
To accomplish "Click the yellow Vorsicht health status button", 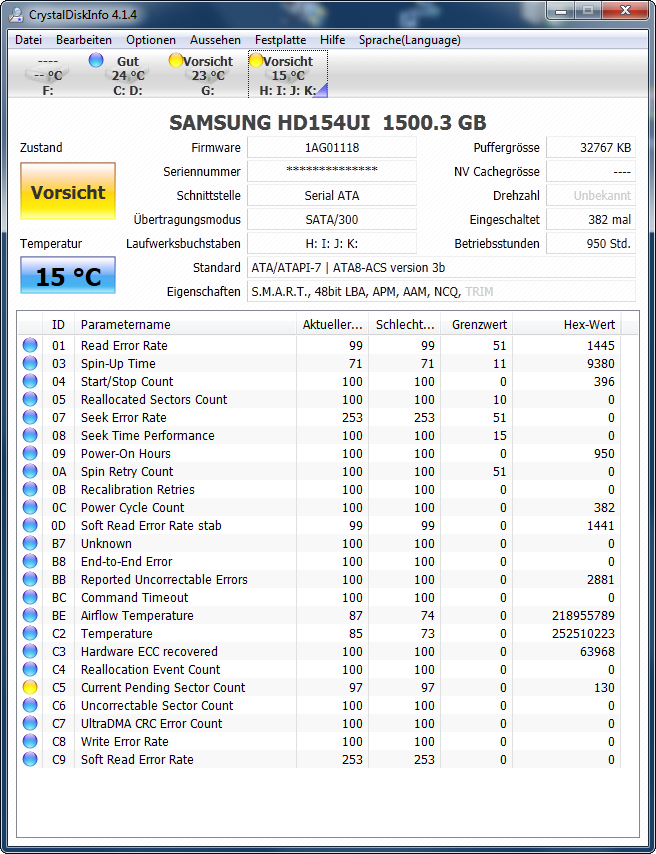I will pyautogui.click(x=68, y=192).
